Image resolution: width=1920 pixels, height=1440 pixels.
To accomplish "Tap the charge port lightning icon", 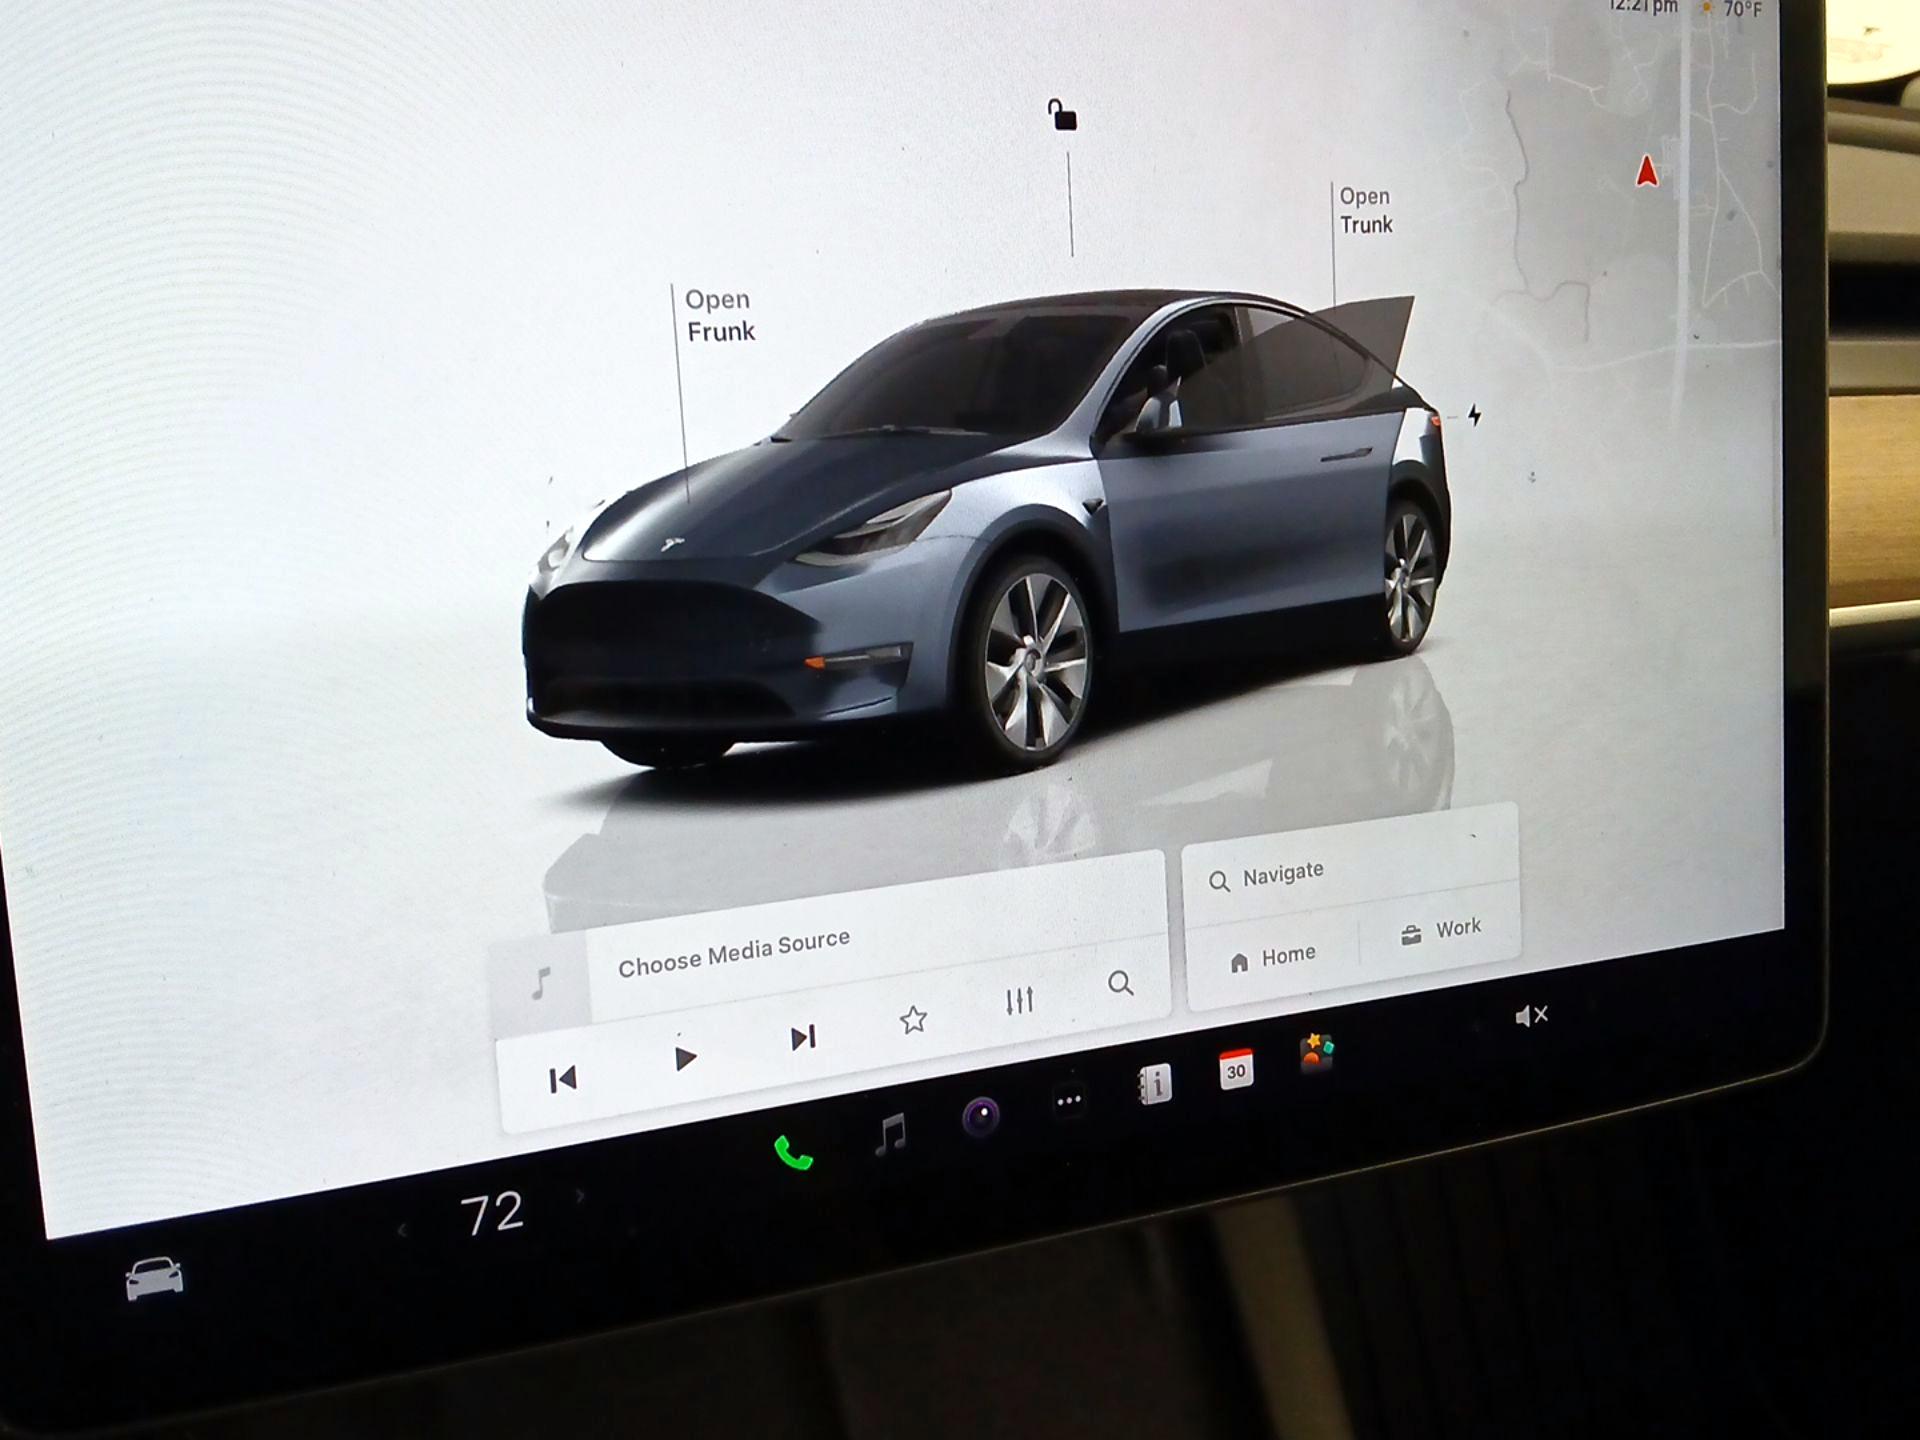I will click(1474, 414).
